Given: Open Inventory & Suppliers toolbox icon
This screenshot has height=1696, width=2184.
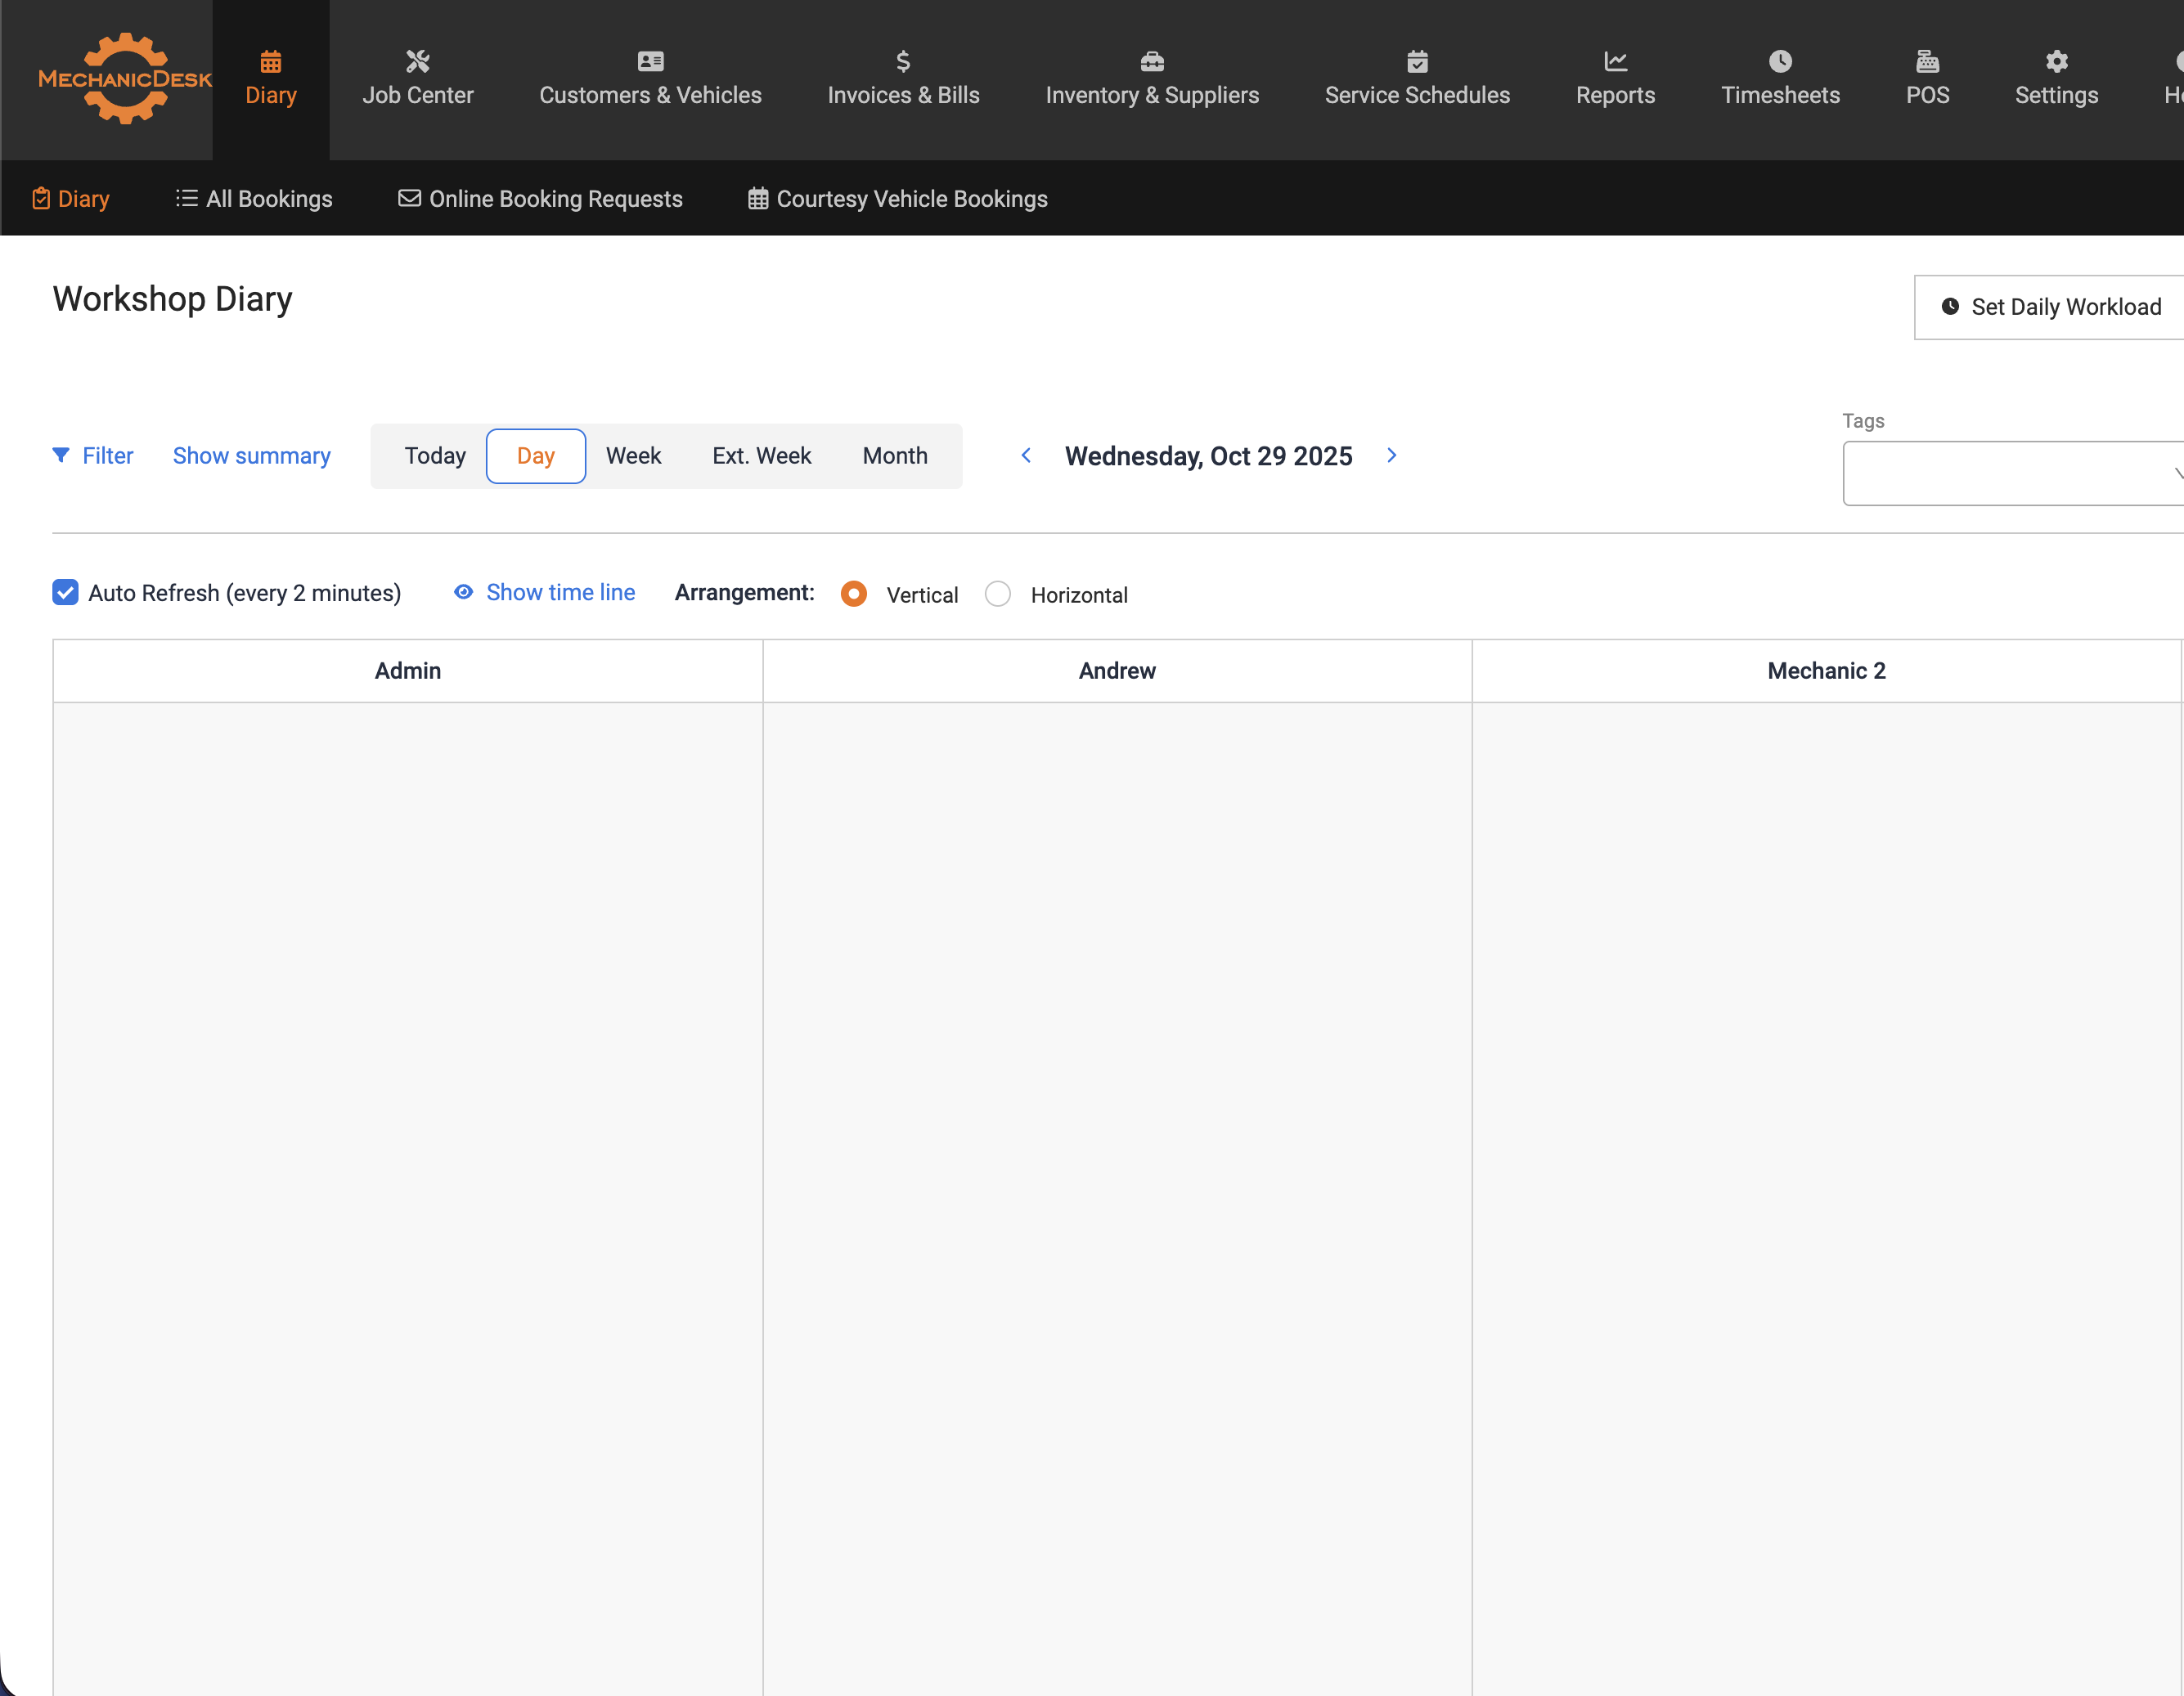Looking at the screenshot, I should coord(1152,62).
